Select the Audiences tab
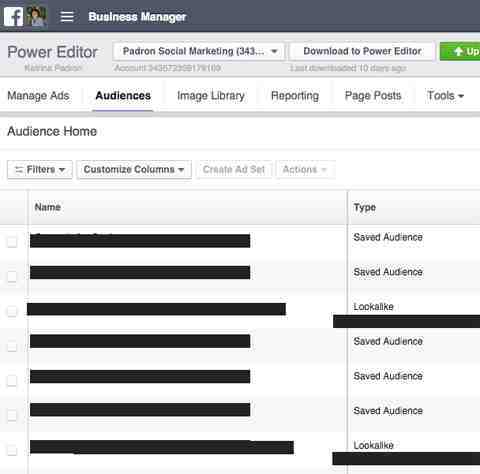This screenshot has height=474, width=480. point(123,96)
